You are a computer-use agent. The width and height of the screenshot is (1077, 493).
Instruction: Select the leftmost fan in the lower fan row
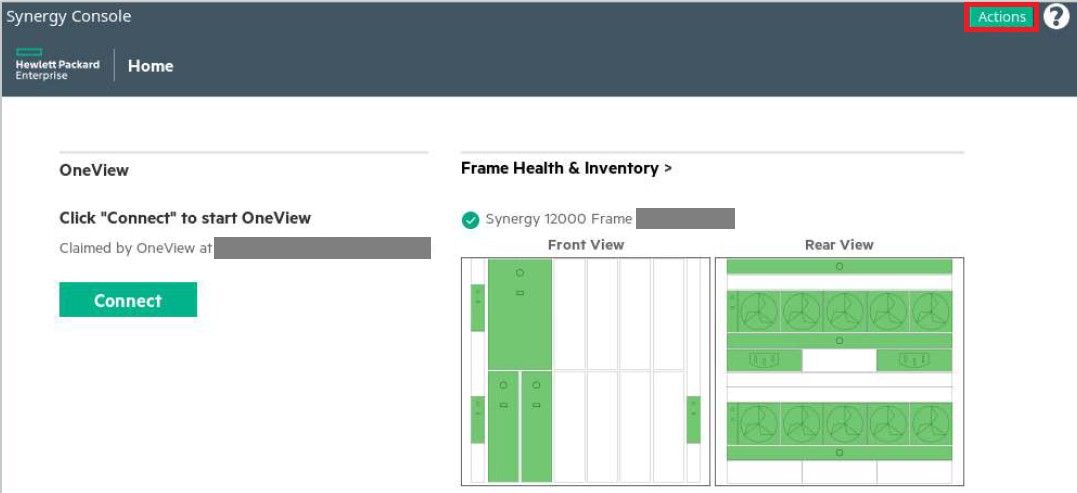point(758,424)
